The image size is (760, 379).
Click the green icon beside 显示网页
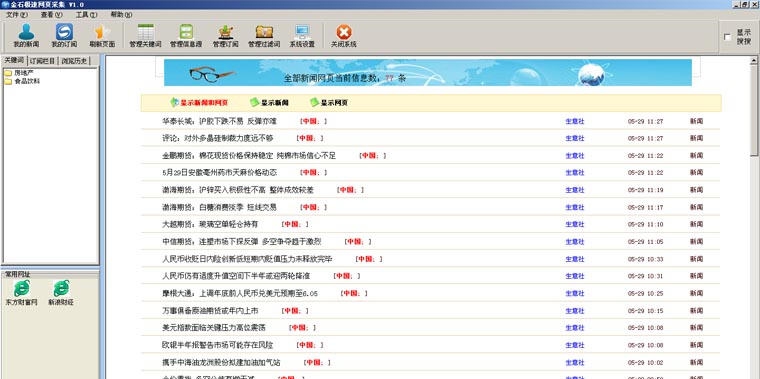pyautogui.click(x=315, y=102)
